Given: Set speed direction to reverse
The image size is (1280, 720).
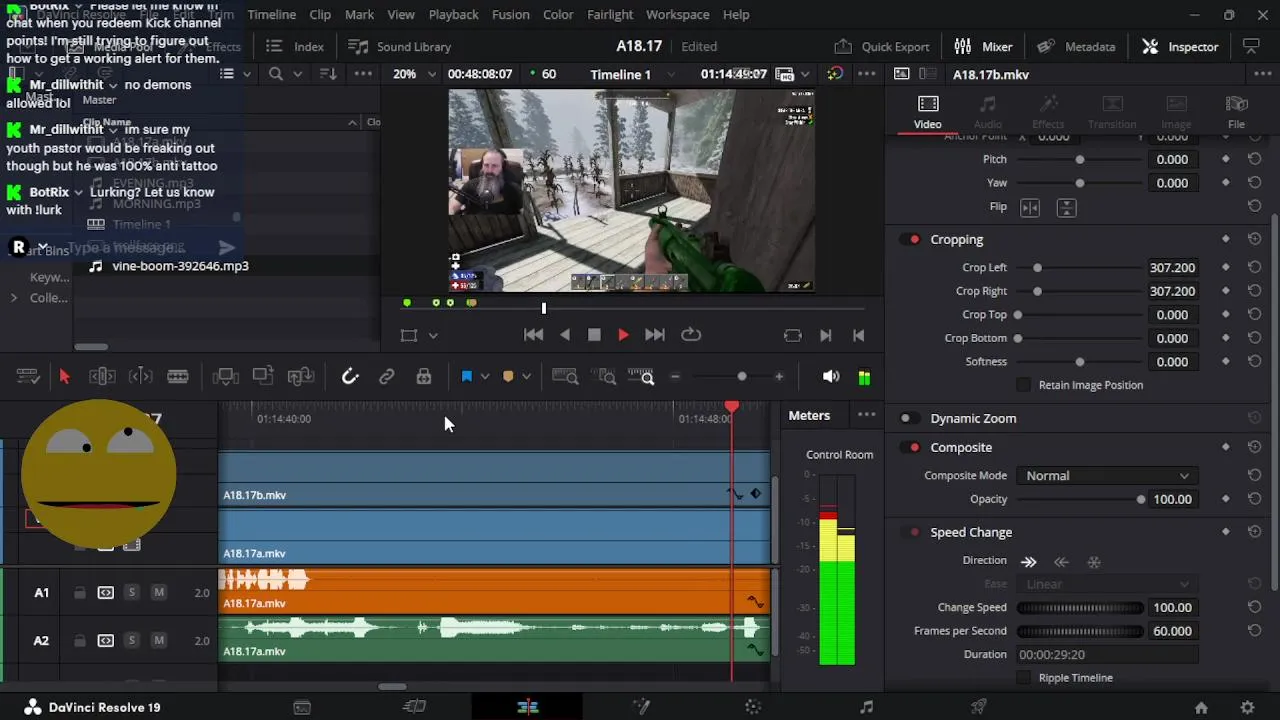Looking at the screenshot, I should tap(1061, 562).
